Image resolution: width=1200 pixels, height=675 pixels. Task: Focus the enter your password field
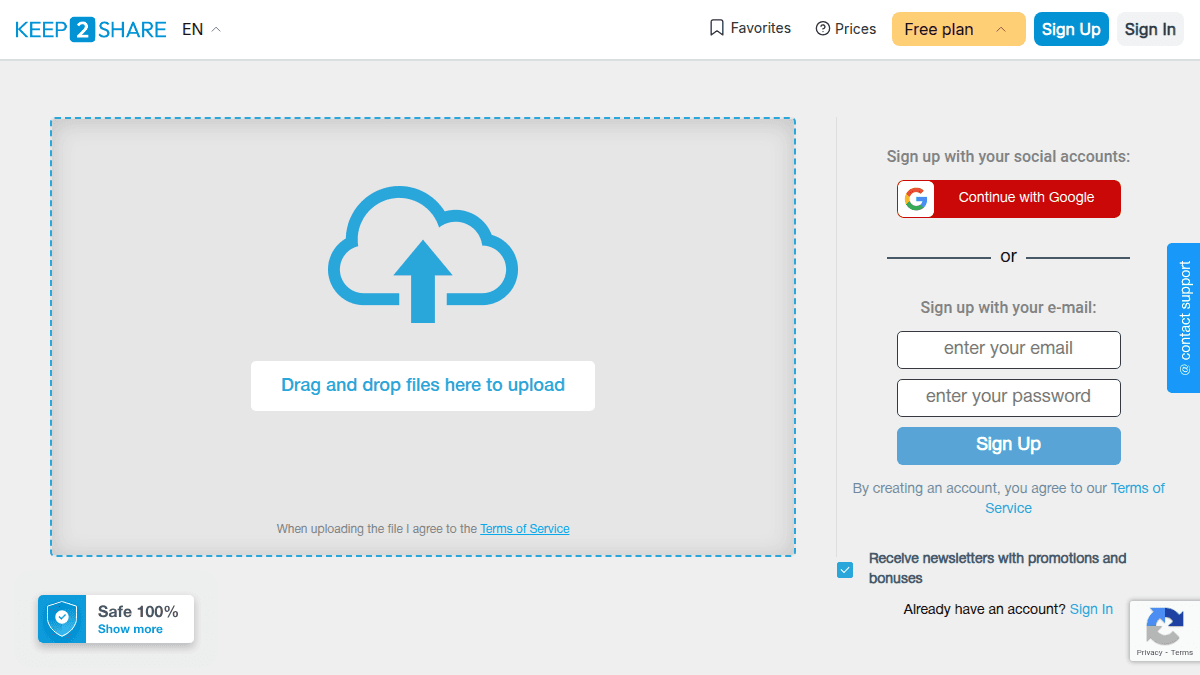(x=1008, y=397)
